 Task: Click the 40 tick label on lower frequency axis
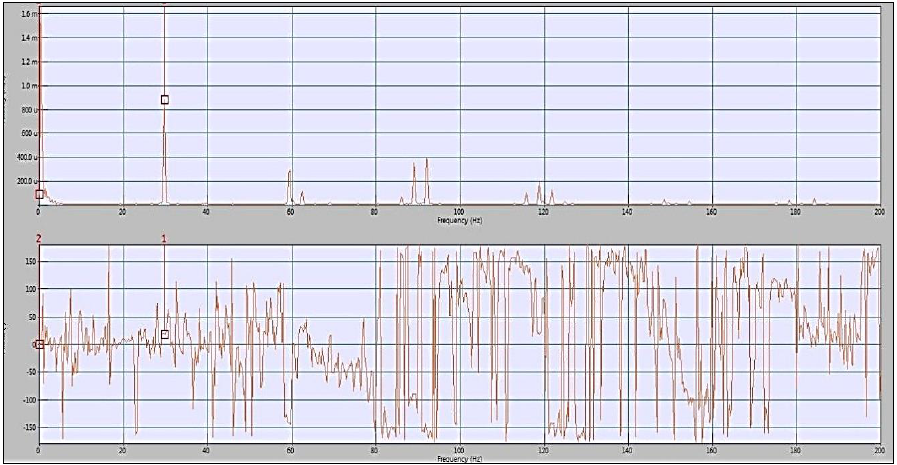(x=207, y=452)
